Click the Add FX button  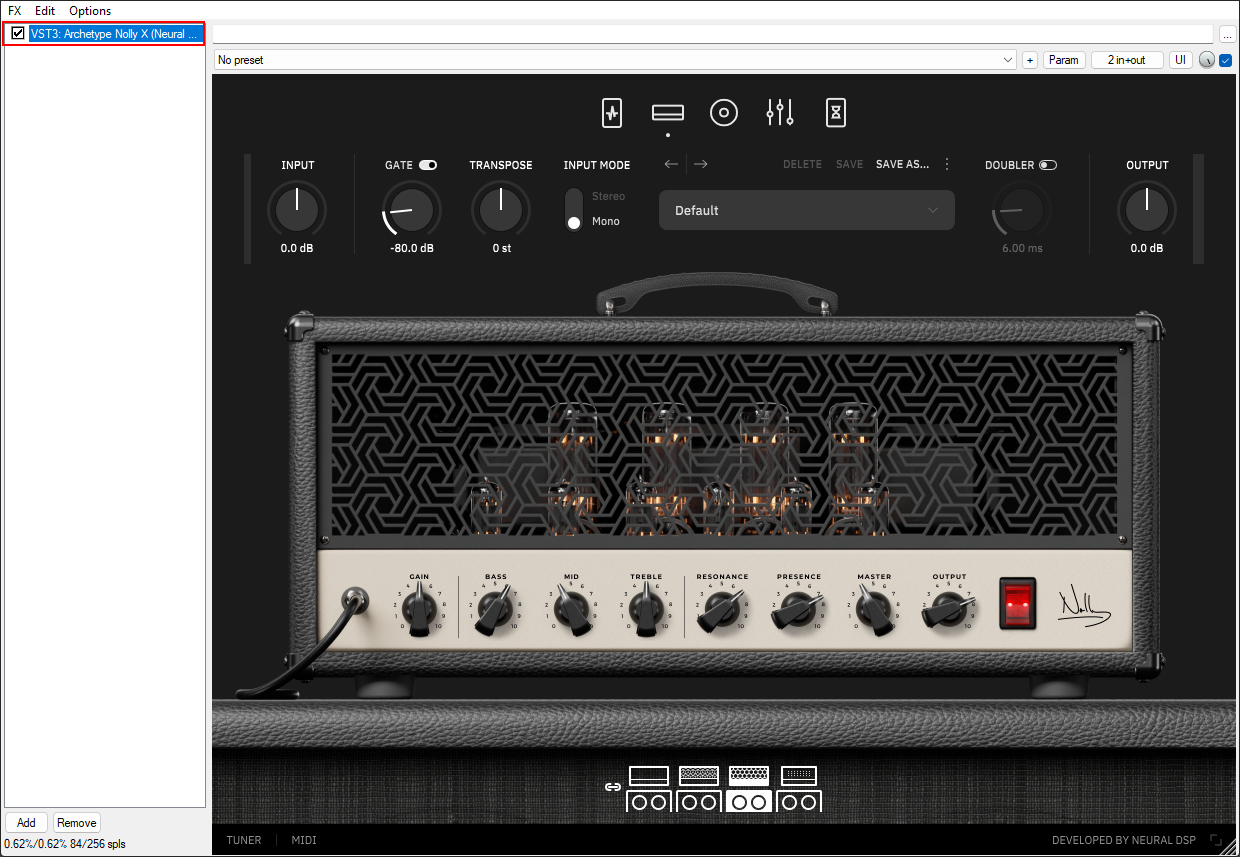click(x=27, y=823)
